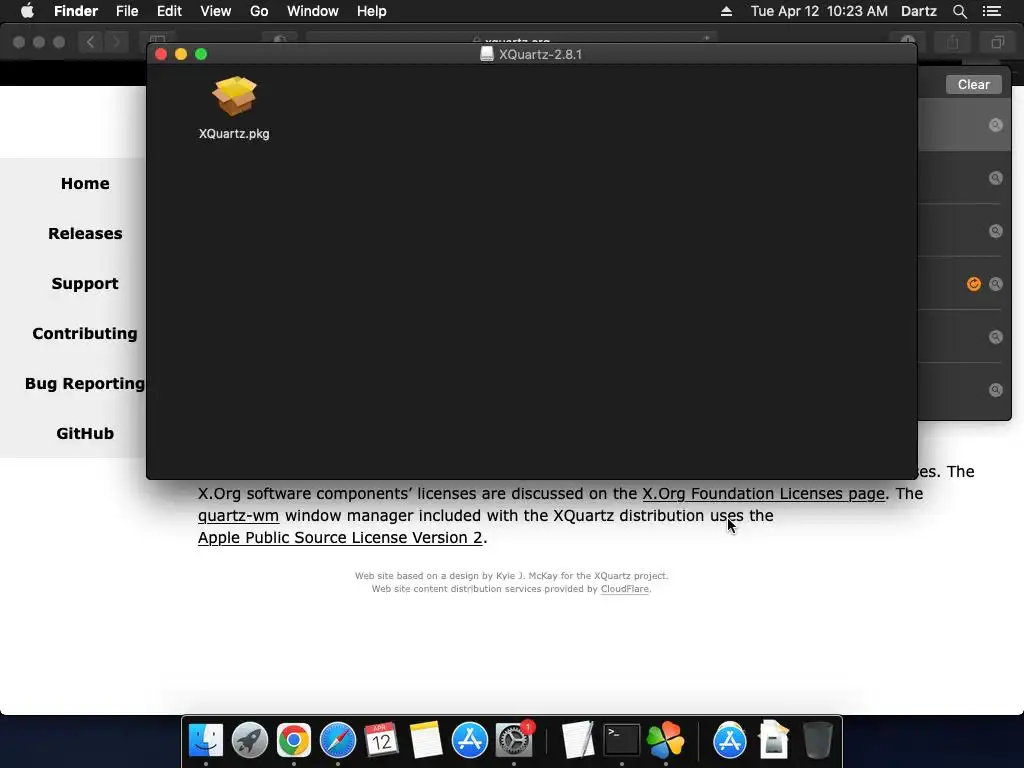Click the date and time in the menu bar
The width and height of the screenshot is (1024, 768).
click(819, 11)
